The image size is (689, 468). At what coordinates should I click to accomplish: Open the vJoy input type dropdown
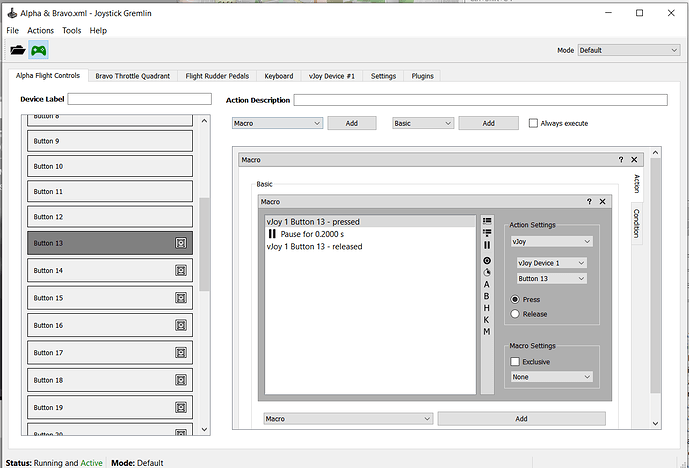click(551, 241)
